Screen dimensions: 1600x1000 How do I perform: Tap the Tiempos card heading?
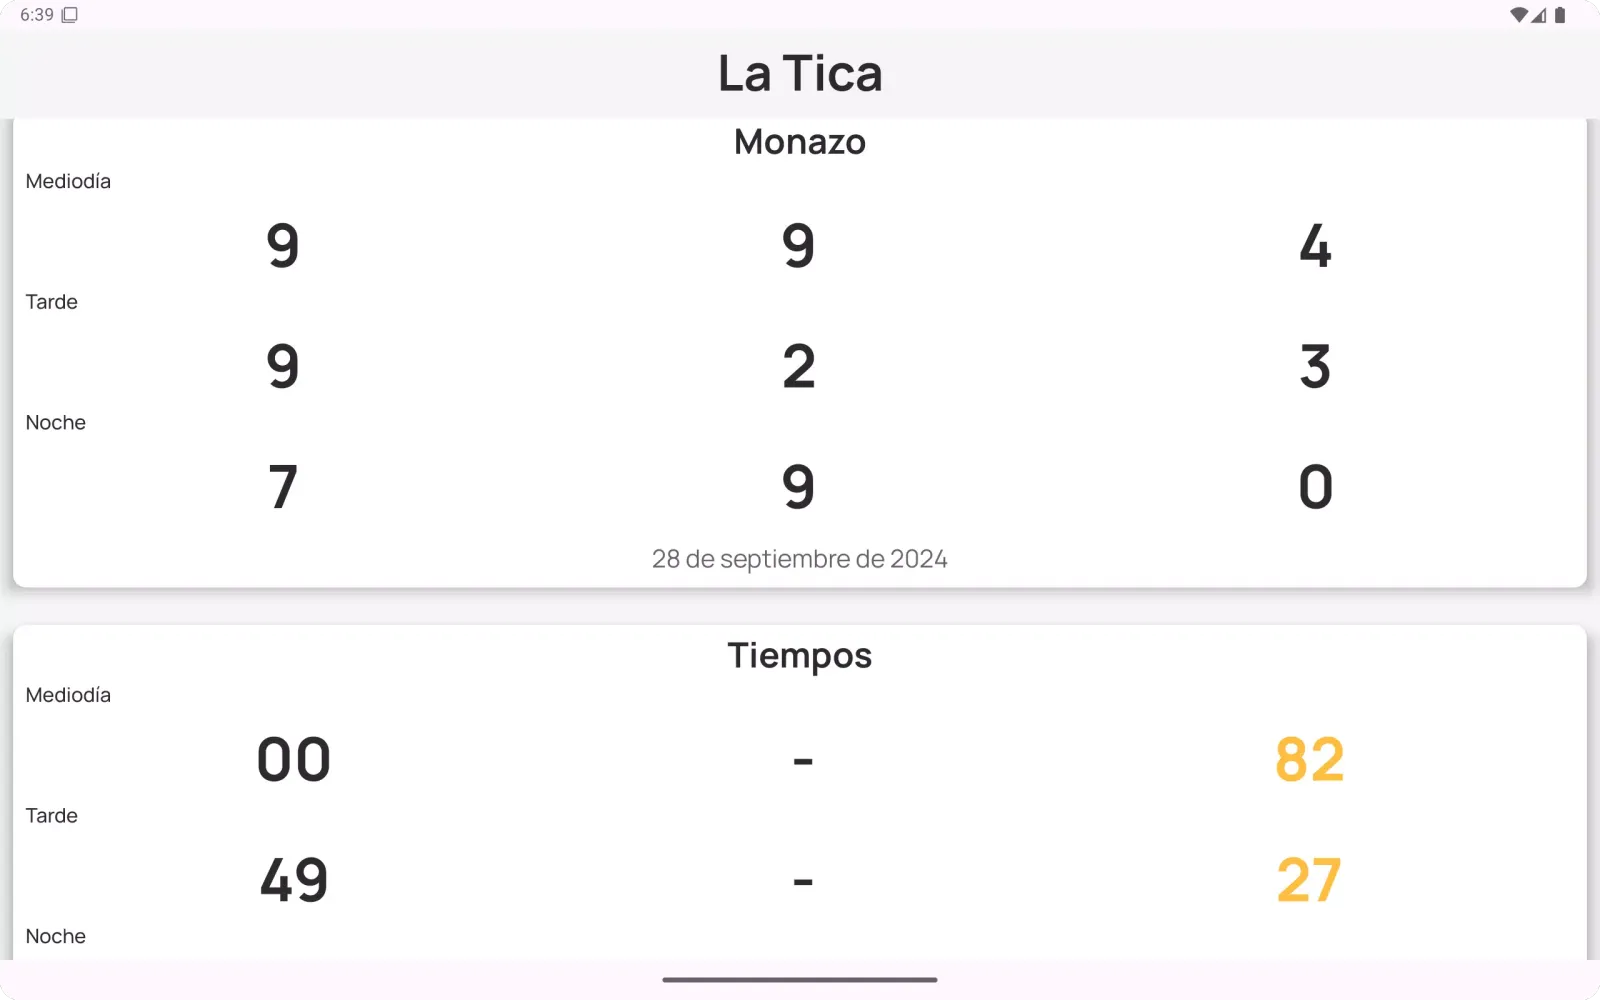click(800, 656)
